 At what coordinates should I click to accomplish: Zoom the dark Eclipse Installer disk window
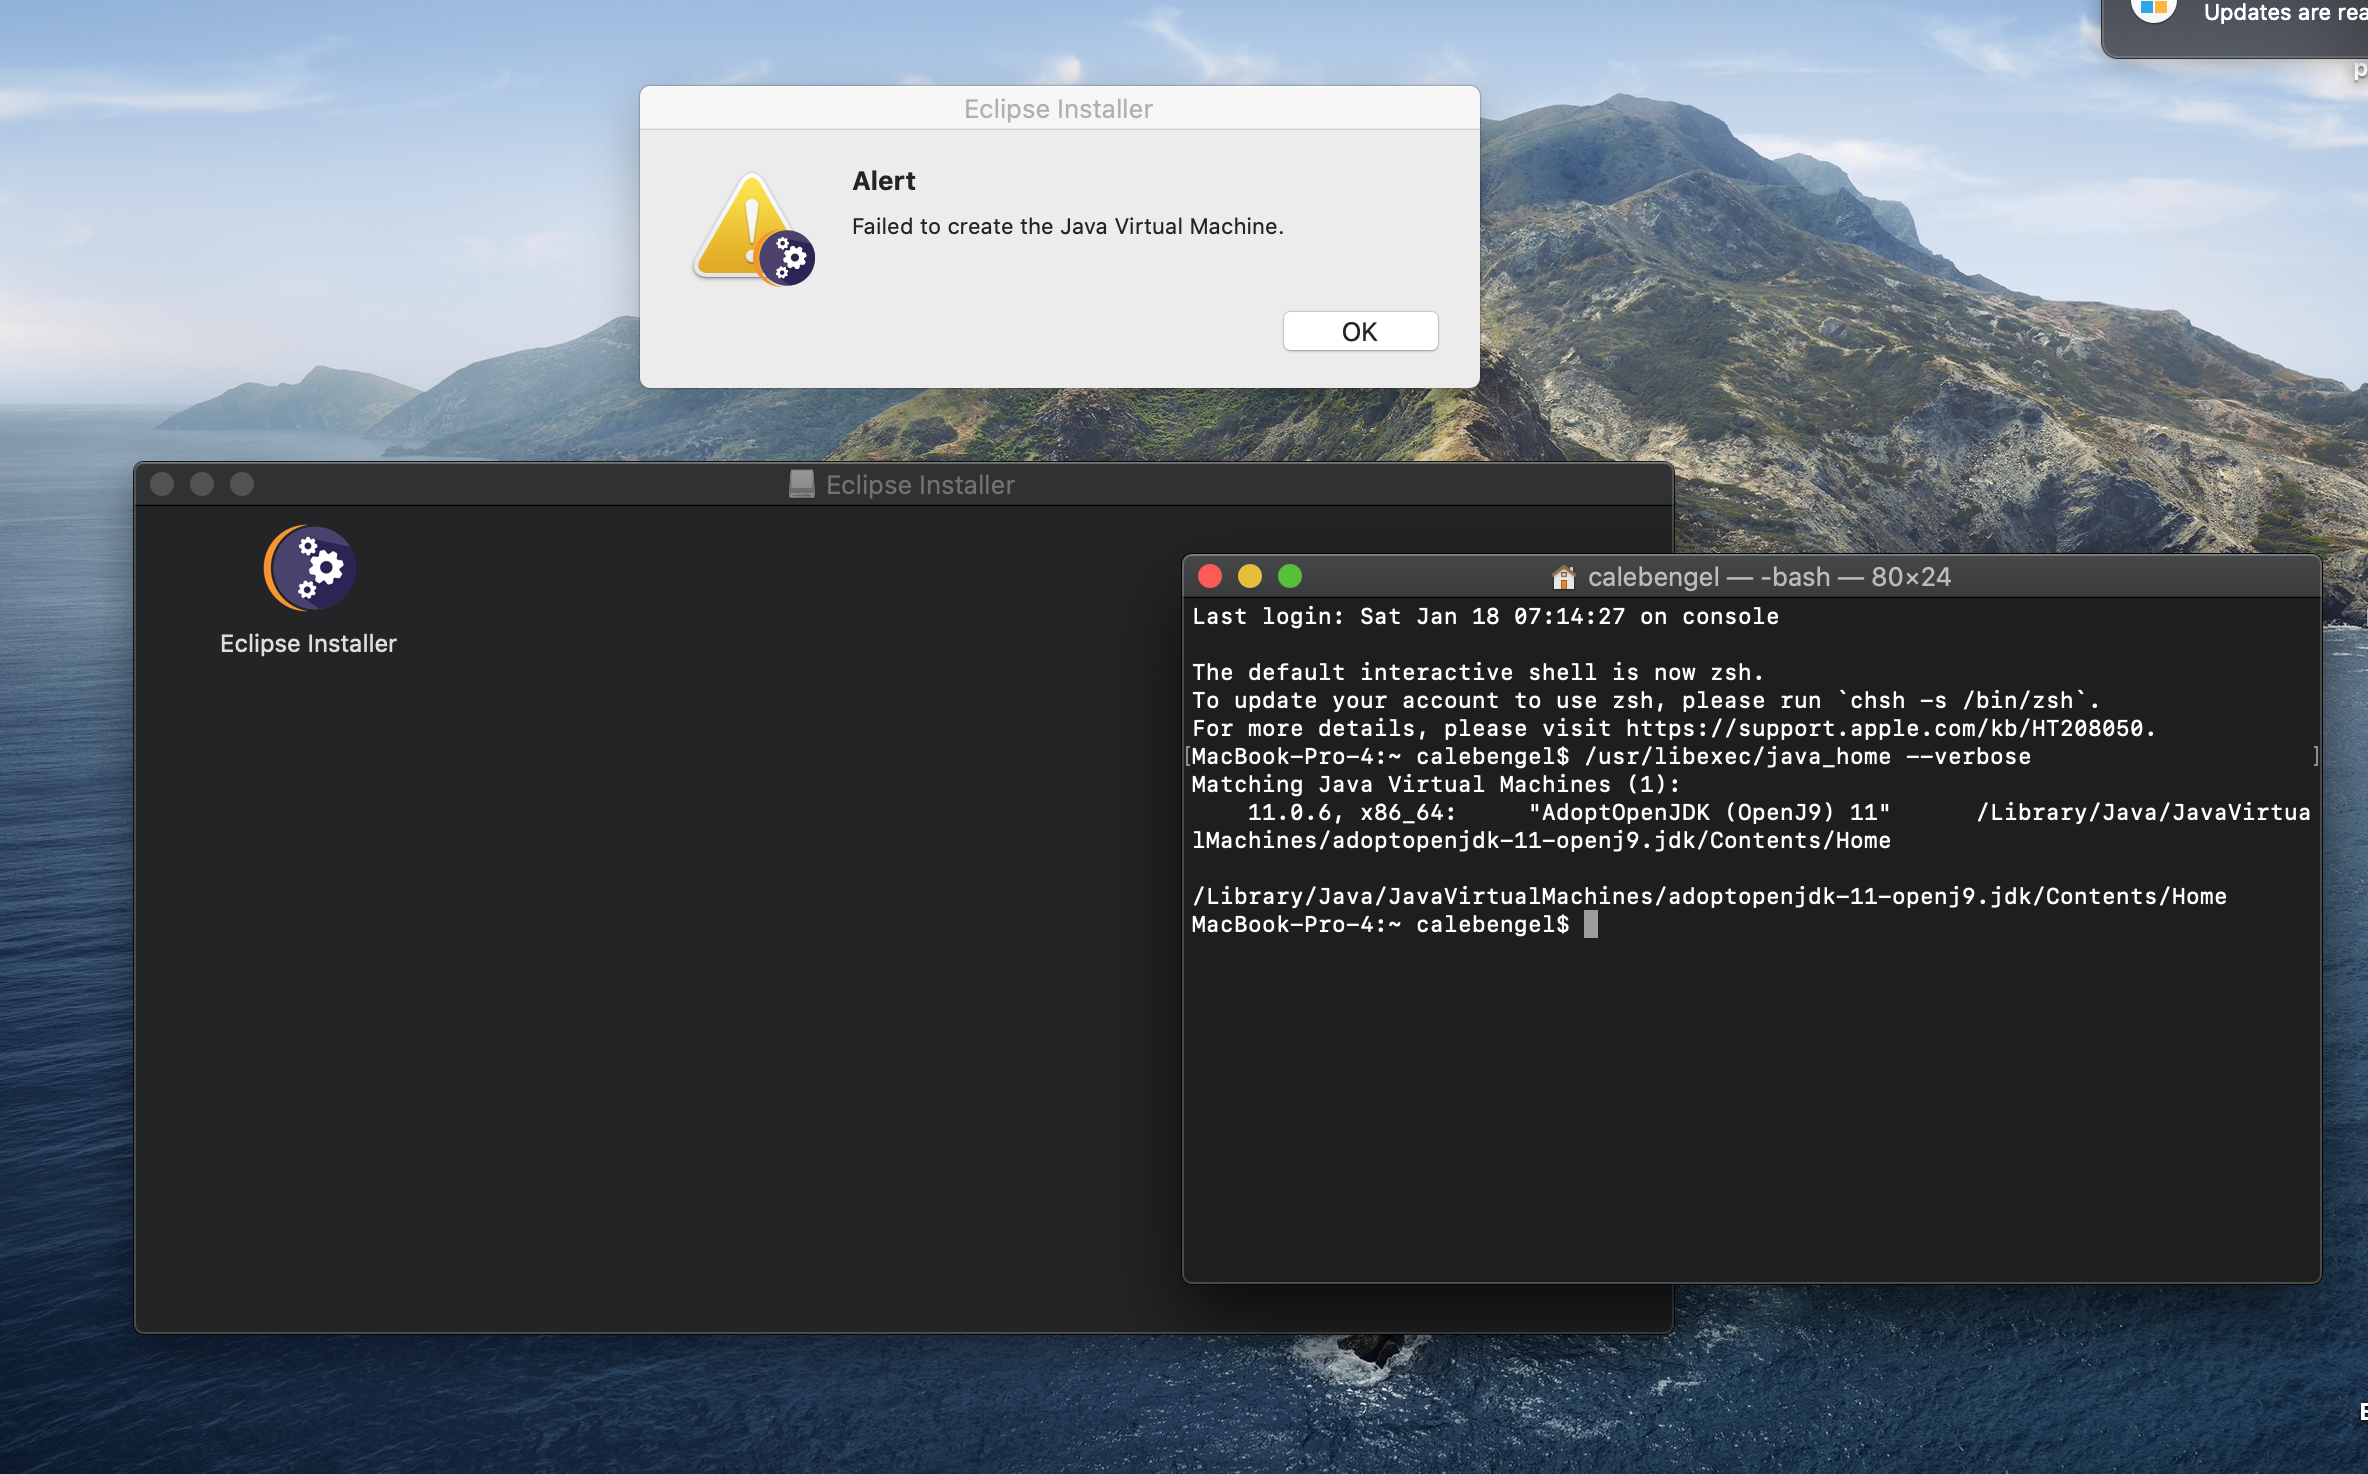[242, 484]
